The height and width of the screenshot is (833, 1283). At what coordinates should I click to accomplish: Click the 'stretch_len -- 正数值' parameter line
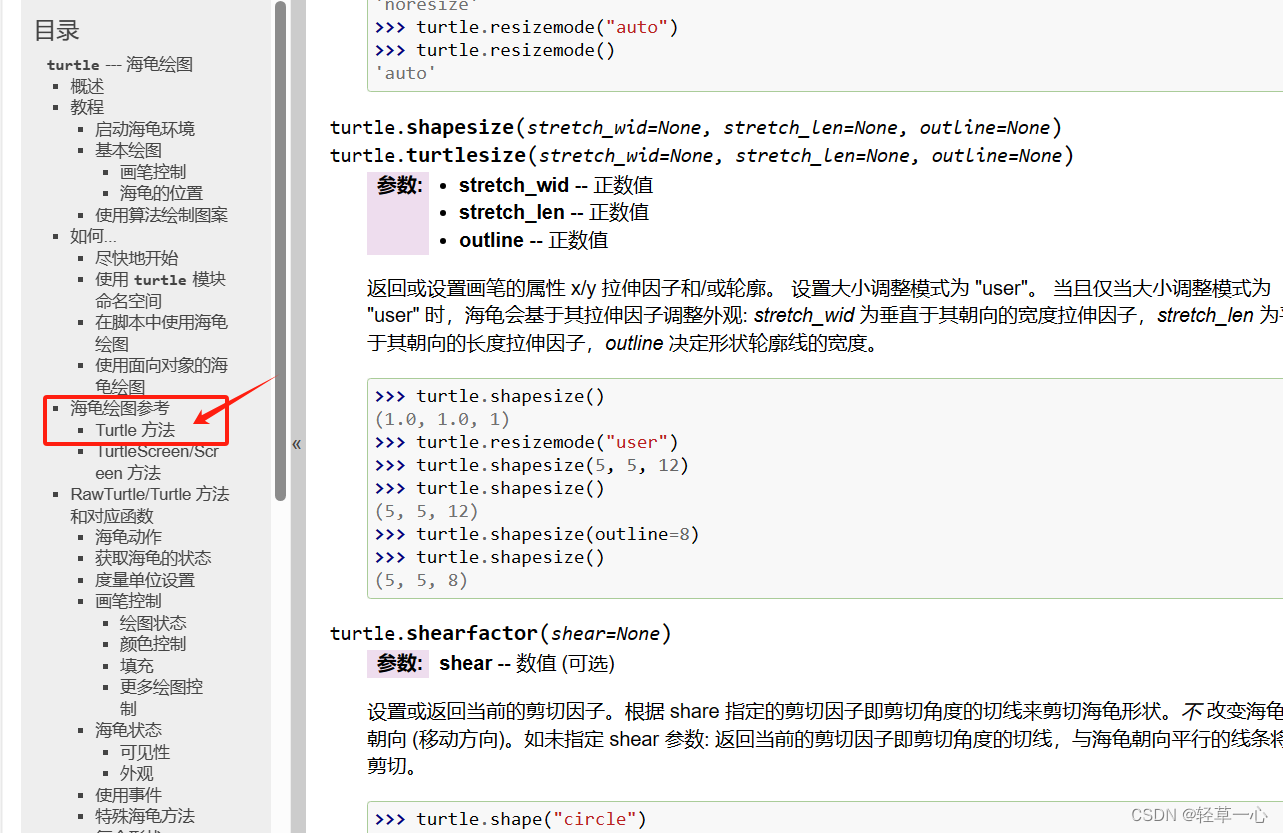[554, 212]
